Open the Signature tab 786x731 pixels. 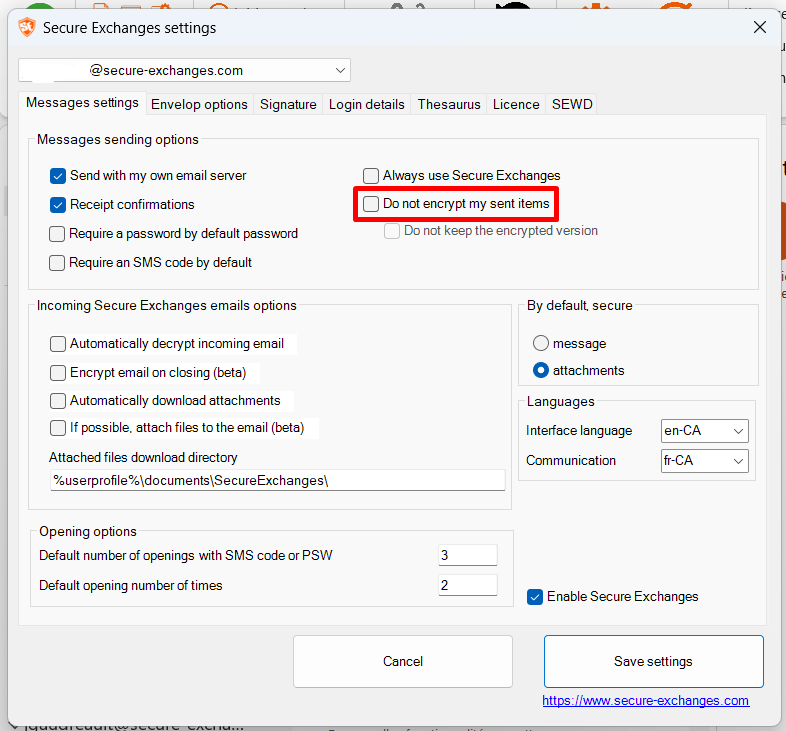tap(288, 104)
